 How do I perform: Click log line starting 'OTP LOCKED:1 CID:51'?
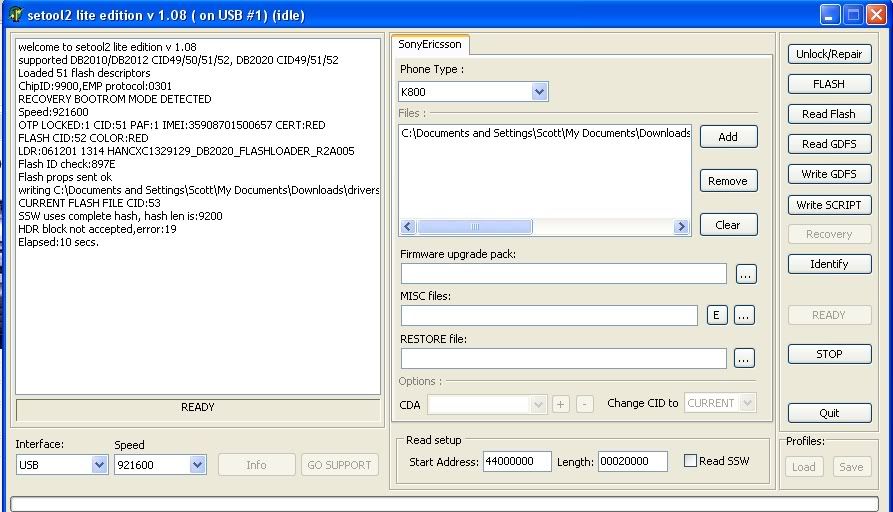point(172,125)
